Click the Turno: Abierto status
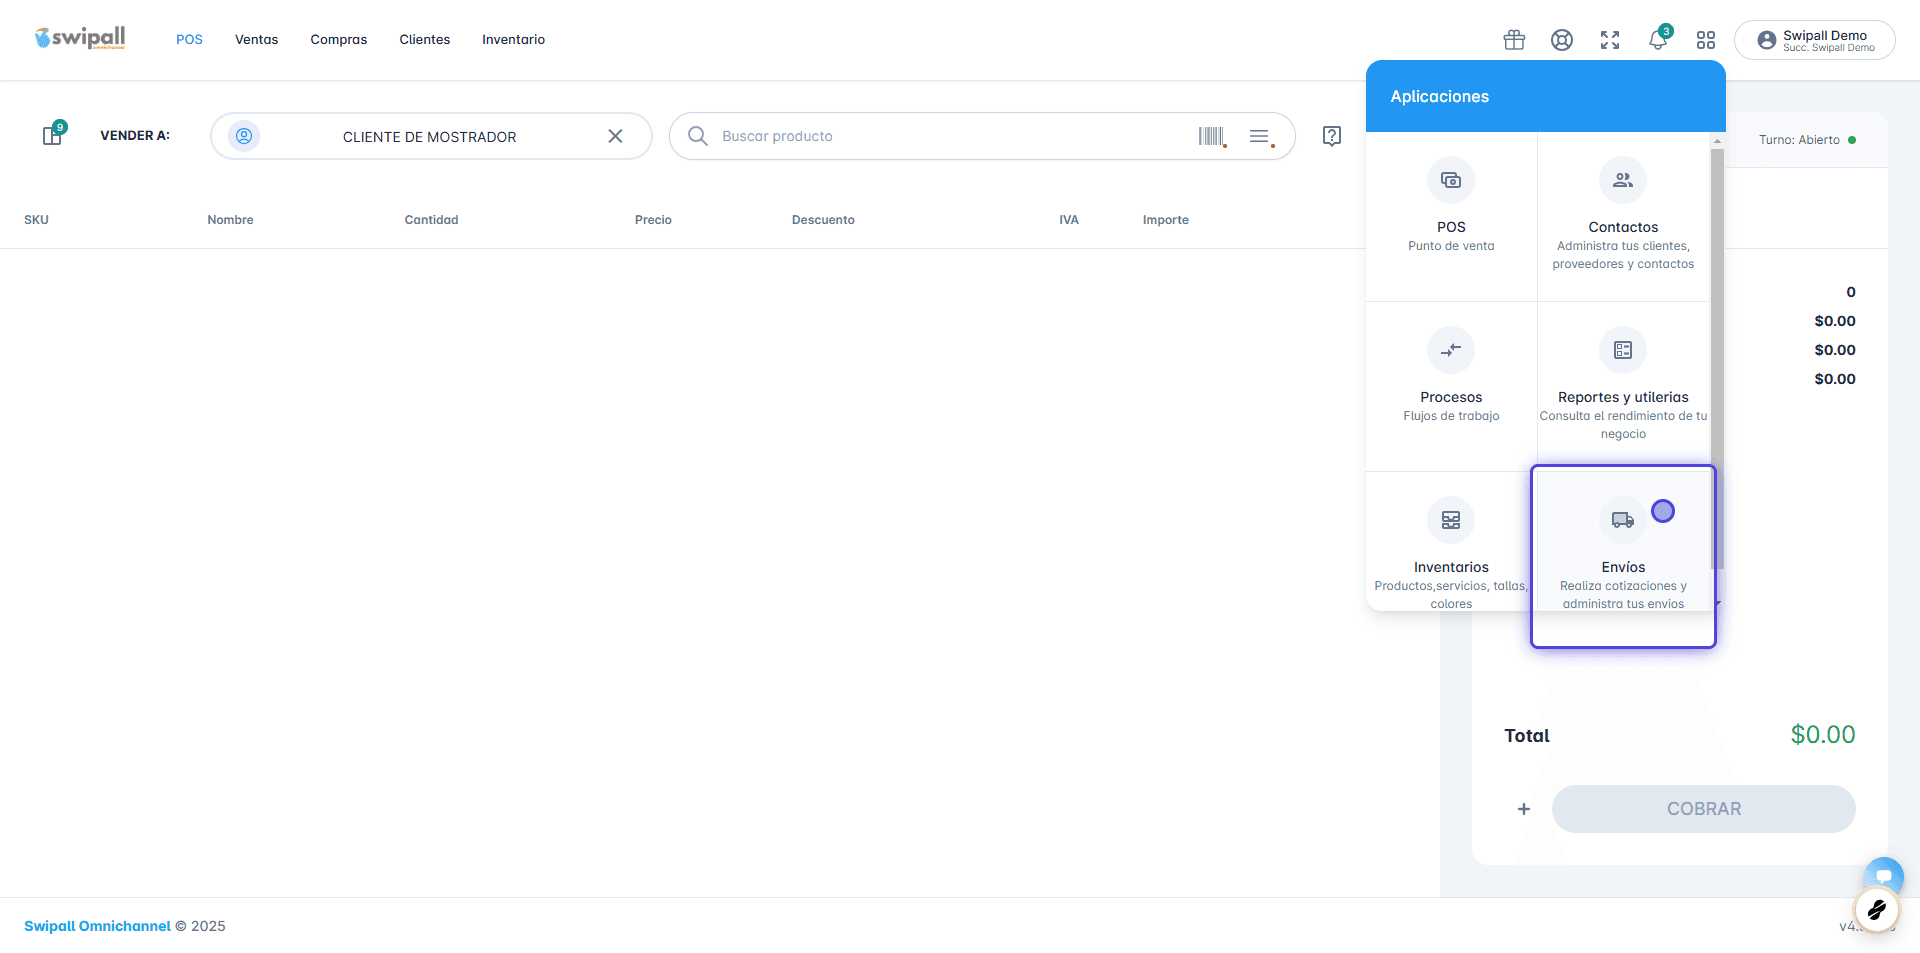Image resolution: width=1920 pixels, height=953 pixels. coord(1807,140)
